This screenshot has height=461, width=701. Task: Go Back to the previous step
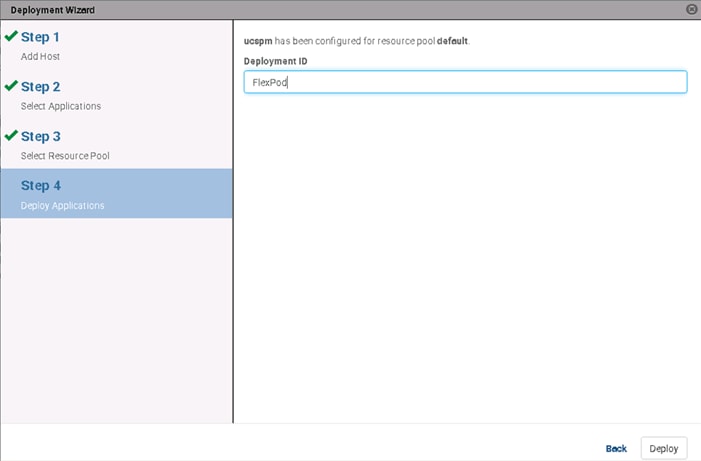tap(616, 448)
